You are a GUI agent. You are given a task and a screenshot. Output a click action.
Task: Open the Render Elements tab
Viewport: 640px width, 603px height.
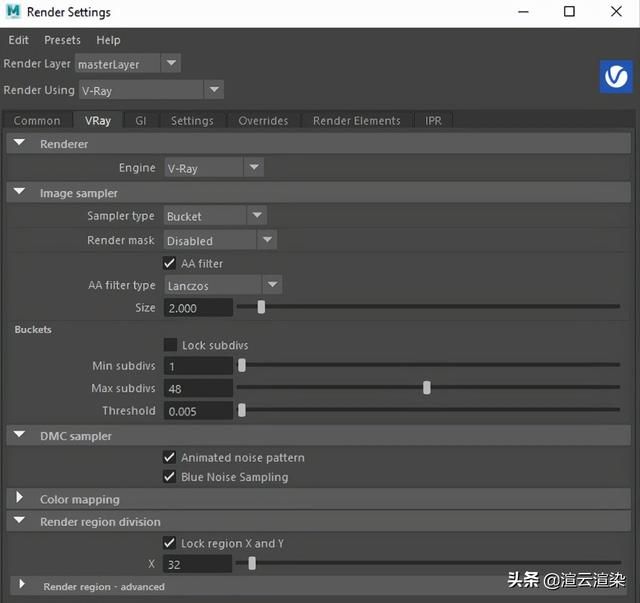(x=356, y=121)
